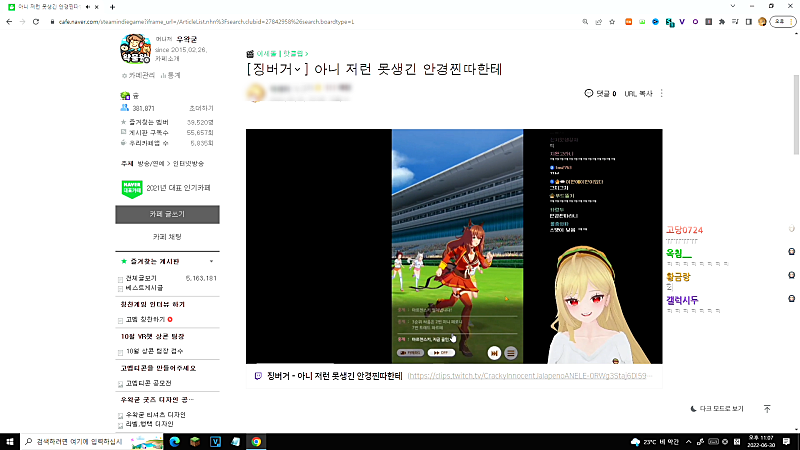Open the zoom magnifier icon in the address bar
Image resolution: width=800 pixels, height=450 pixels.
[585, 22]
